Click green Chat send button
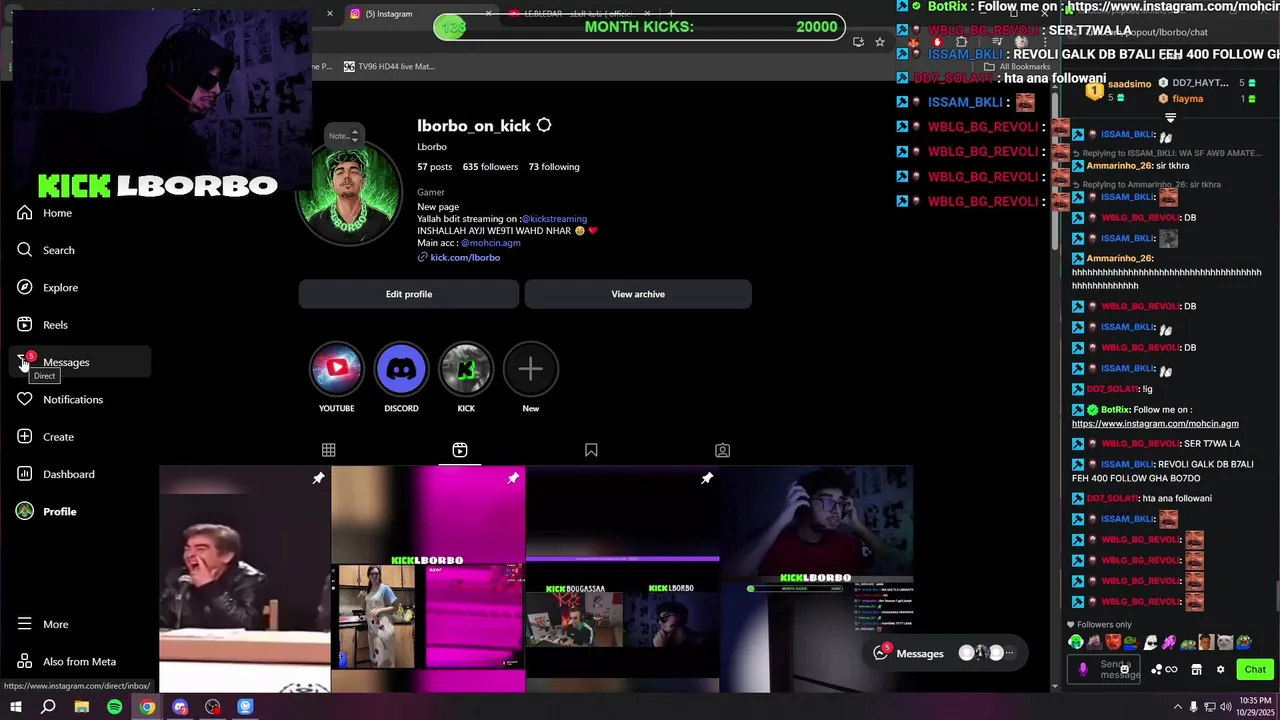 point(1255,669)
